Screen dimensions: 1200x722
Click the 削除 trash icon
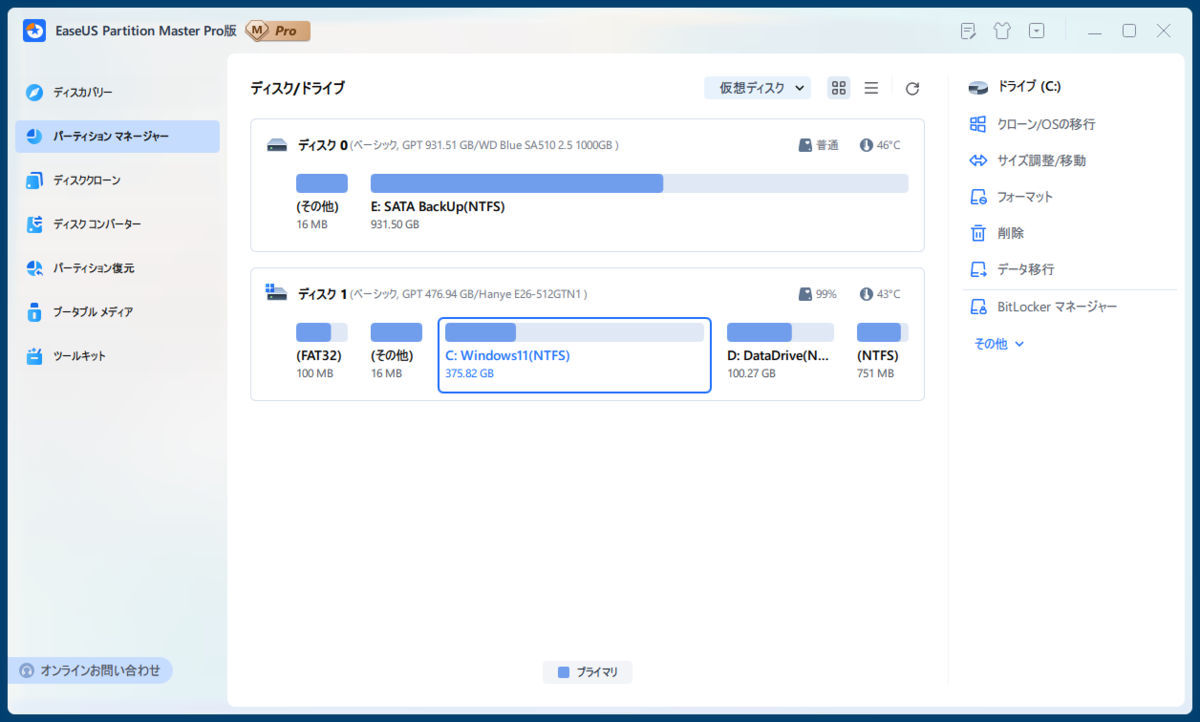pos(978,233)
